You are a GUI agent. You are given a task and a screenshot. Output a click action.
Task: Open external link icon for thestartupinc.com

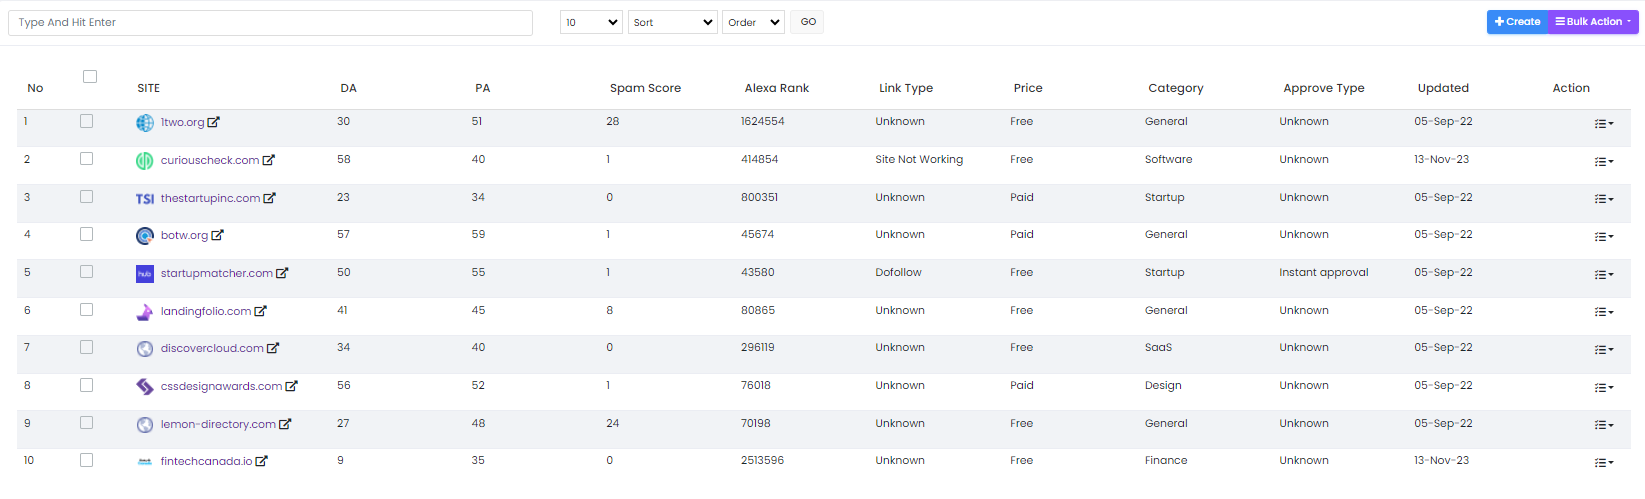click(269, 198)
